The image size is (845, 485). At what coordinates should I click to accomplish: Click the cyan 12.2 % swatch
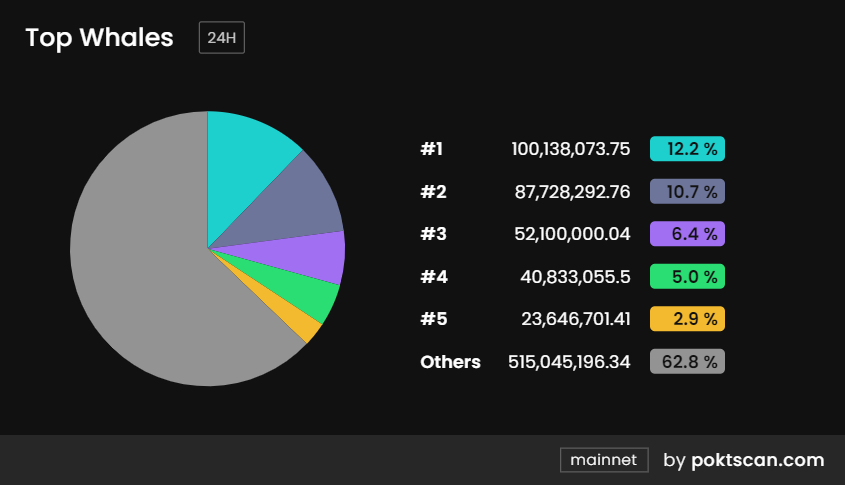point(687,149)
